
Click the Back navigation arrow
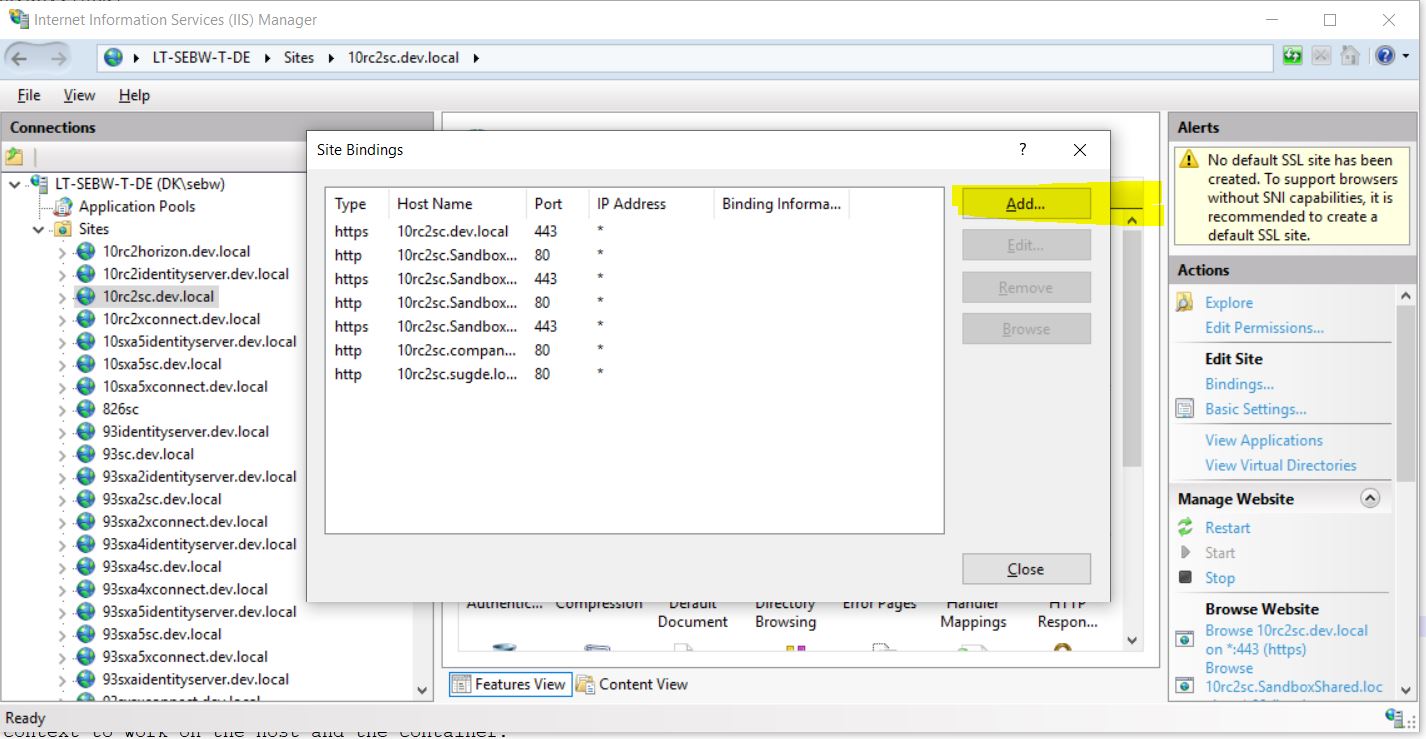point(21,58)
